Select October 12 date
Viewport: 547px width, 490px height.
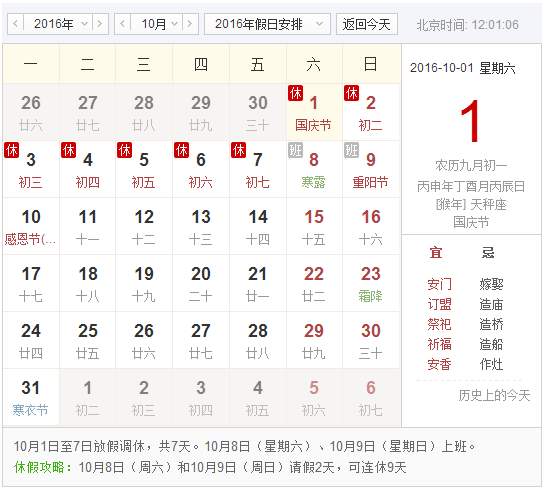[144, 226]
